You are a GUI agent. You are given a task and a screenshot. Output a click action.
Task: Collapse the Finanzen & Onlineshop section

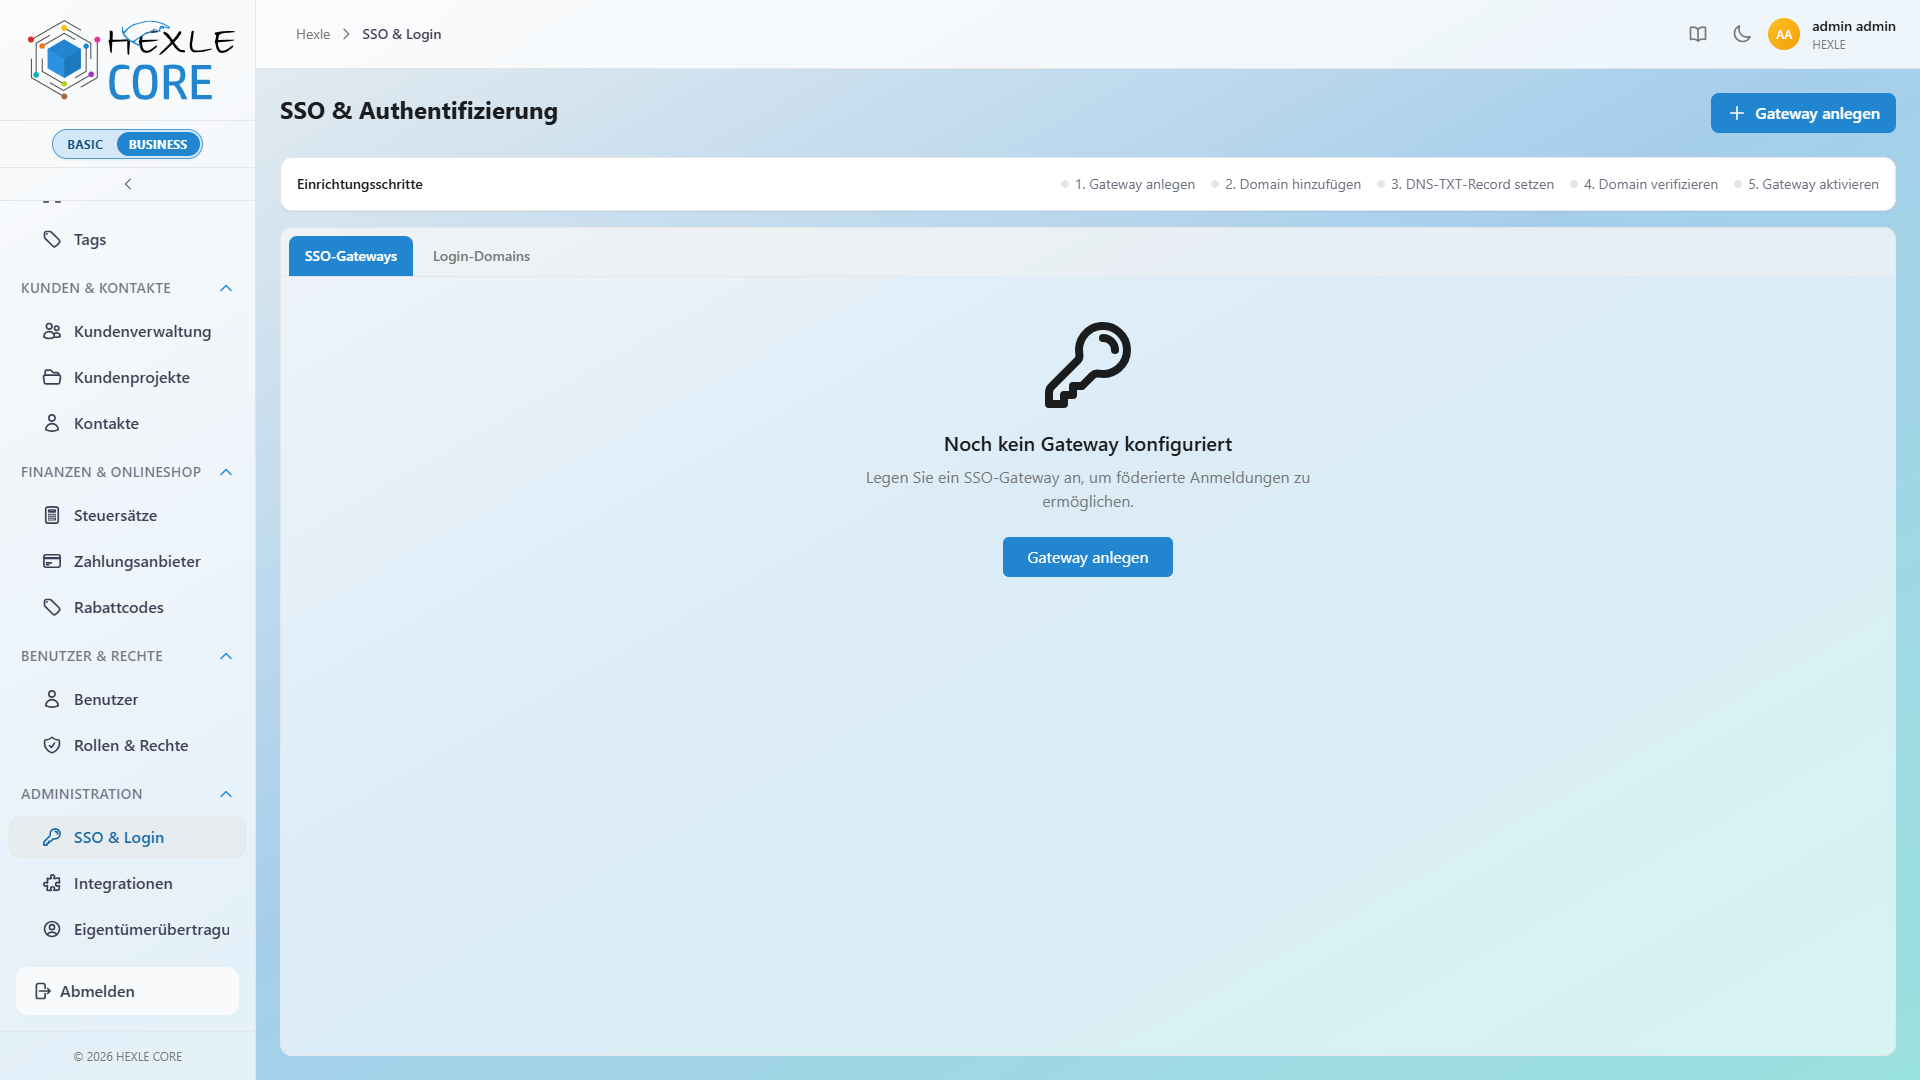pos(226,472)
